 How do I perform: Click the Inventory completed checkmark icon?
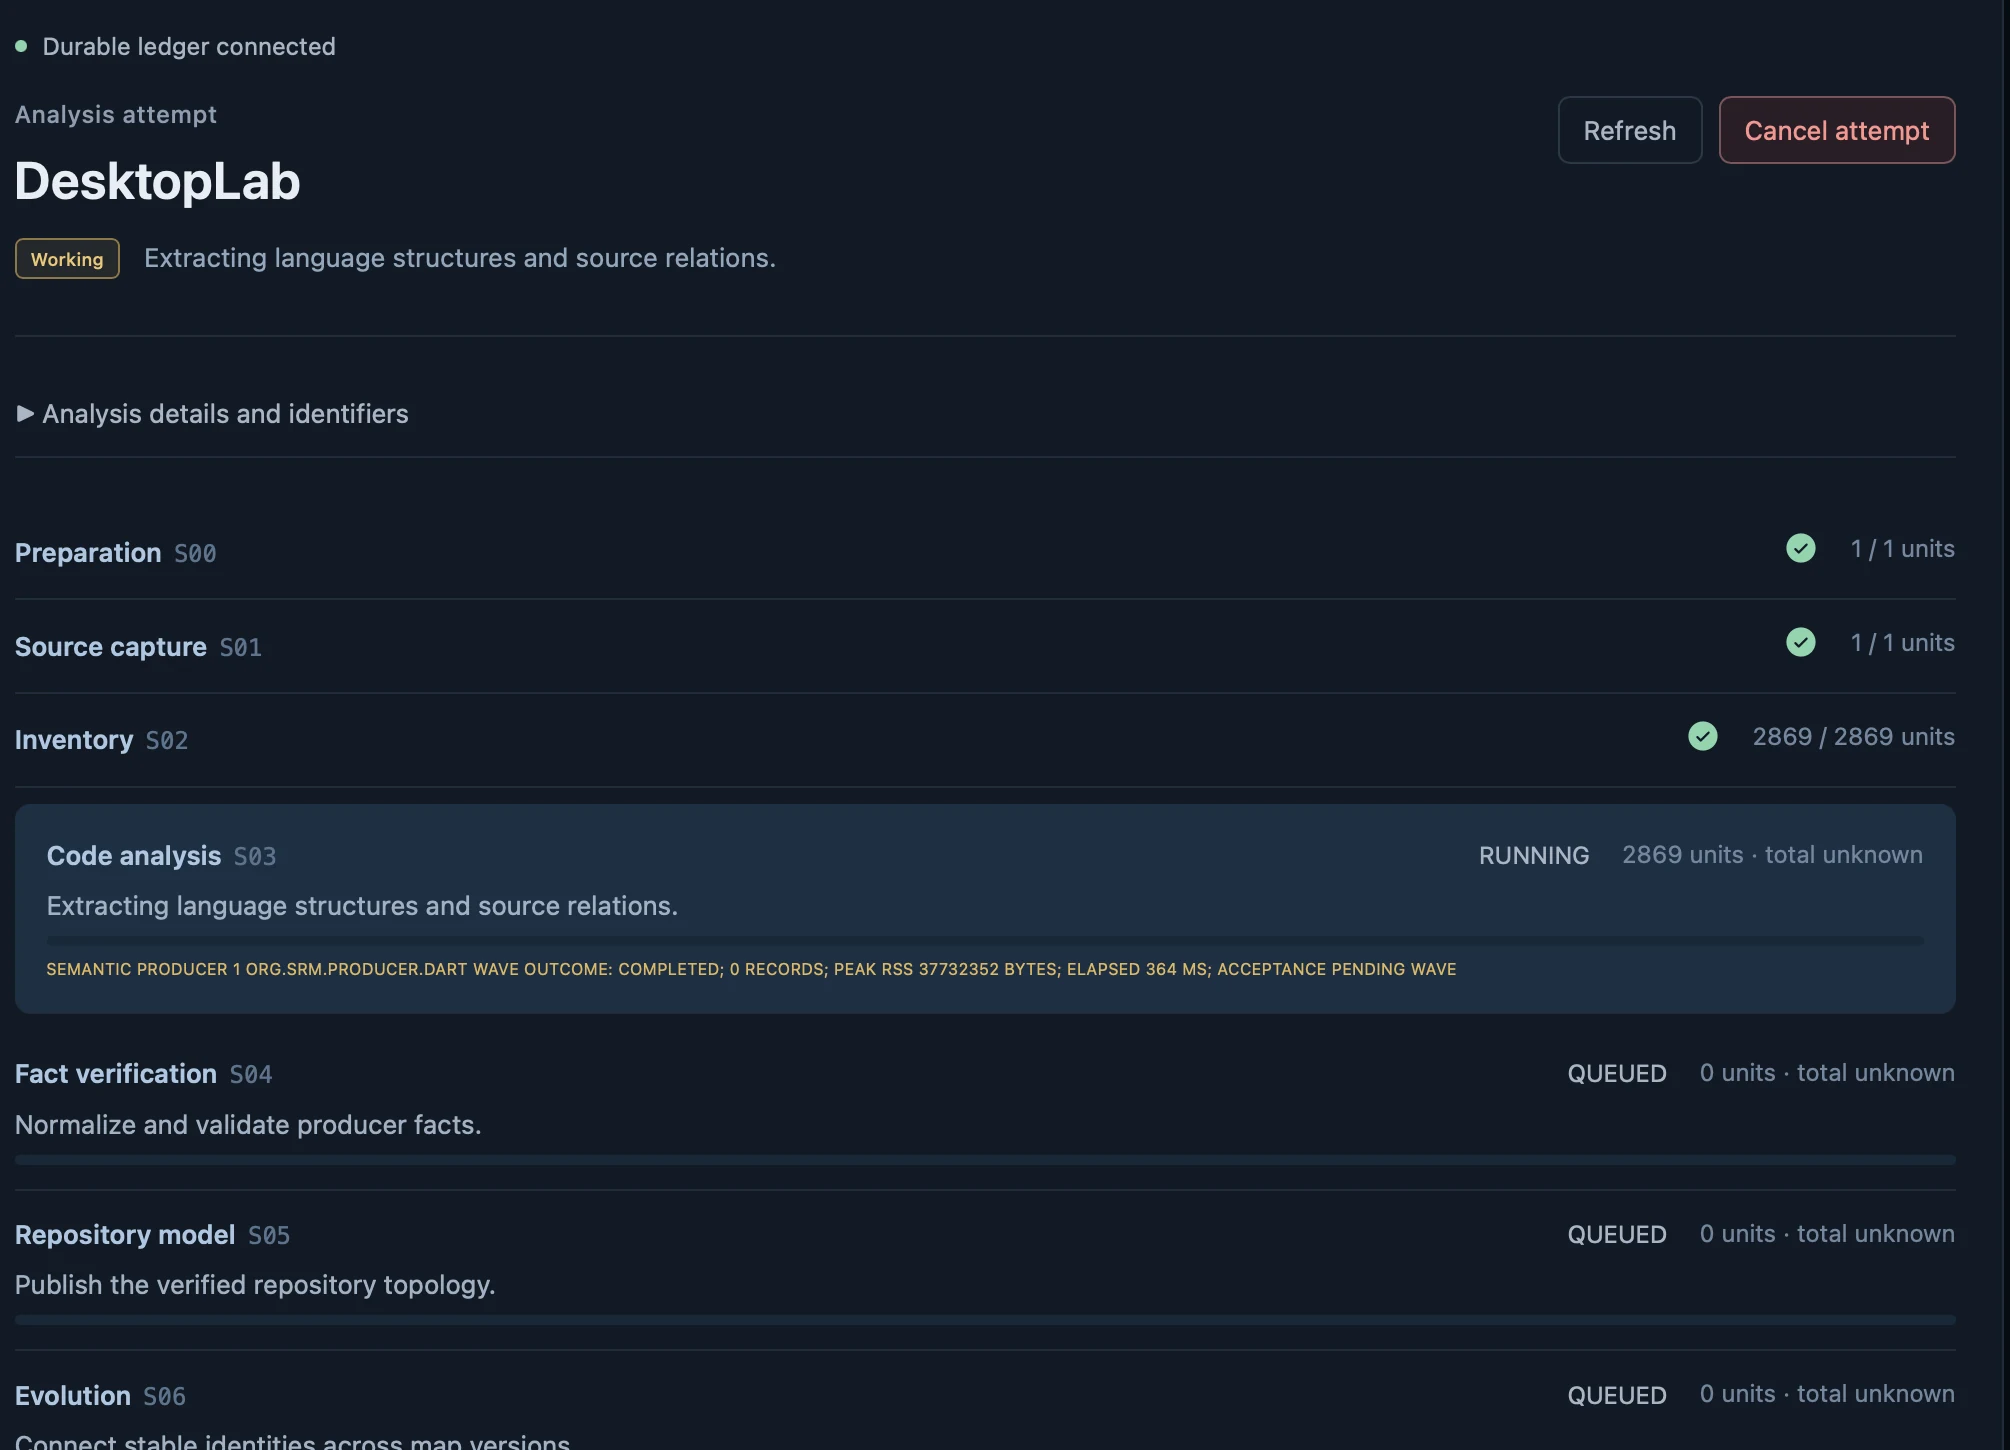point(1702,736)
